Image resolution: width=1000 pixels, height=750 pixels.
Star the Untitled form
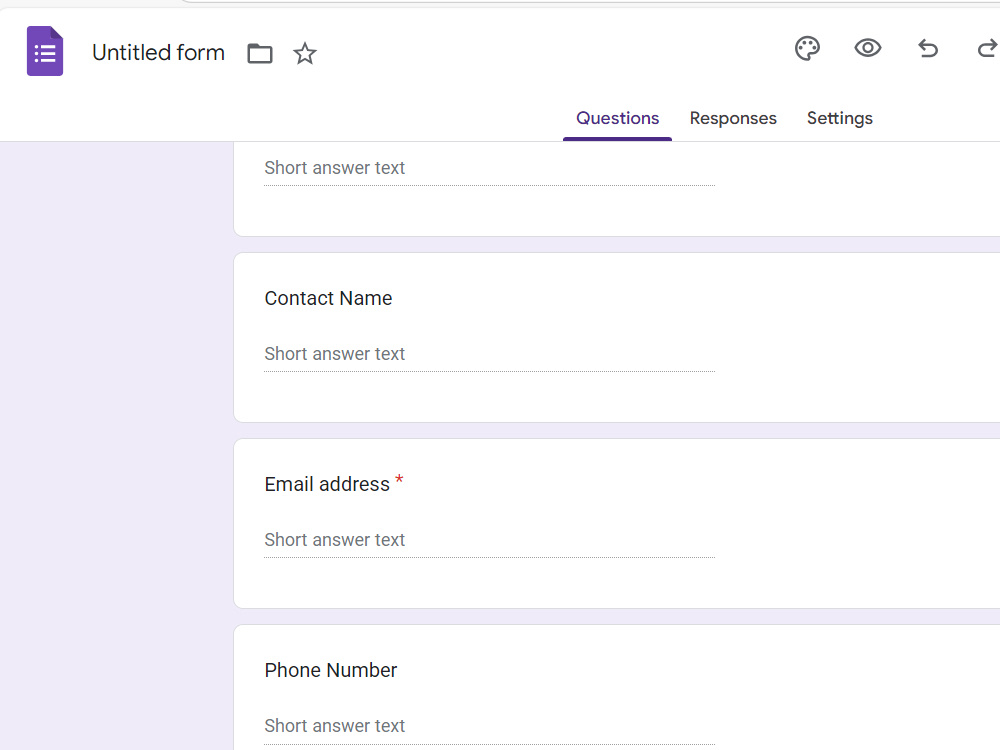305,53
